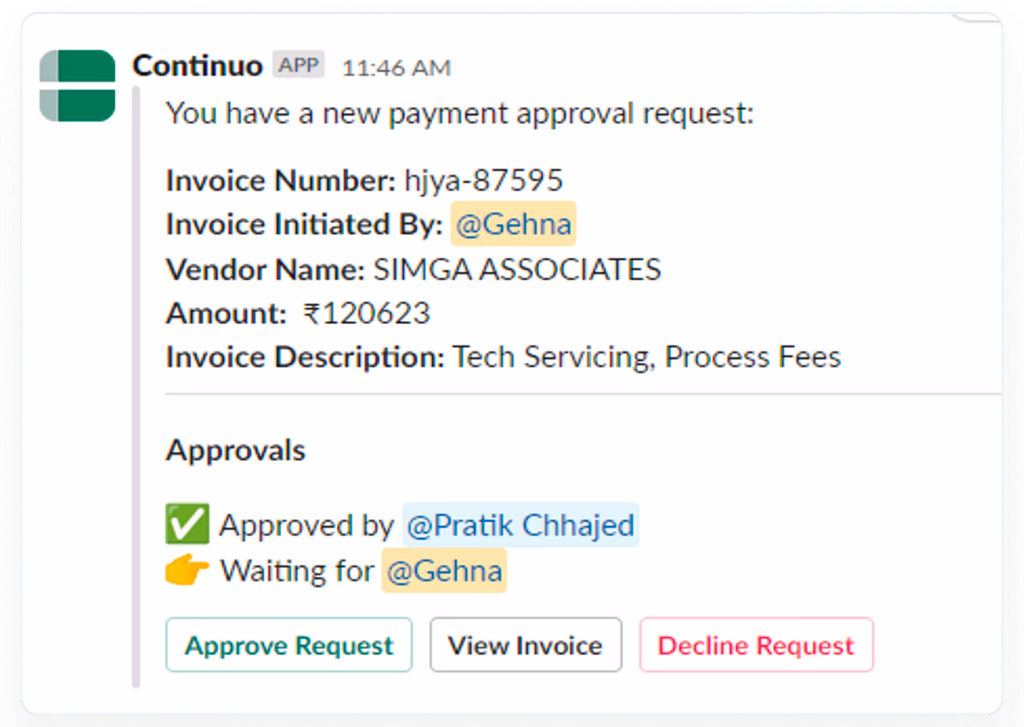Click invoice number hjya-87595
The width and height of the screenshot is (1024, 727).
point(483,180)
